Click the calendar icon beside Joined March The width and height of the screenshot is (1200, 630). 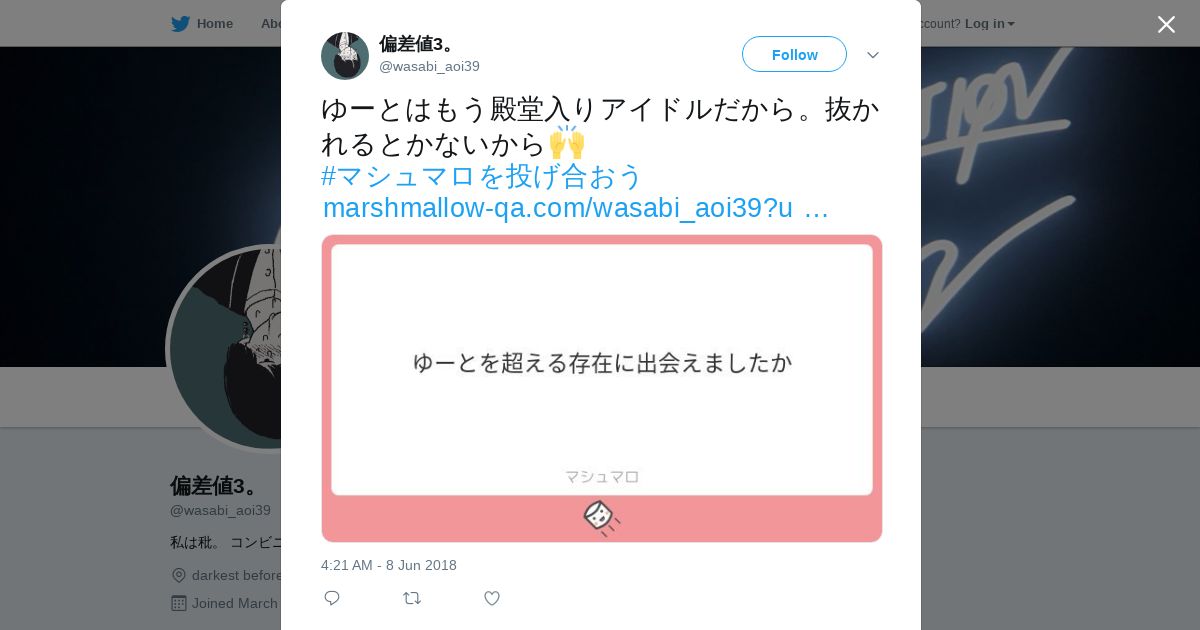179,603
